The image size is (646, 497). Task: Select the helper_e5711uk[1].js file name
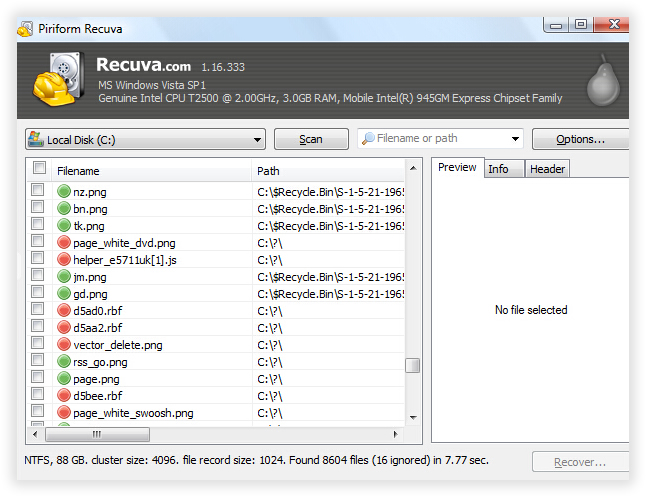pos(125,260)
